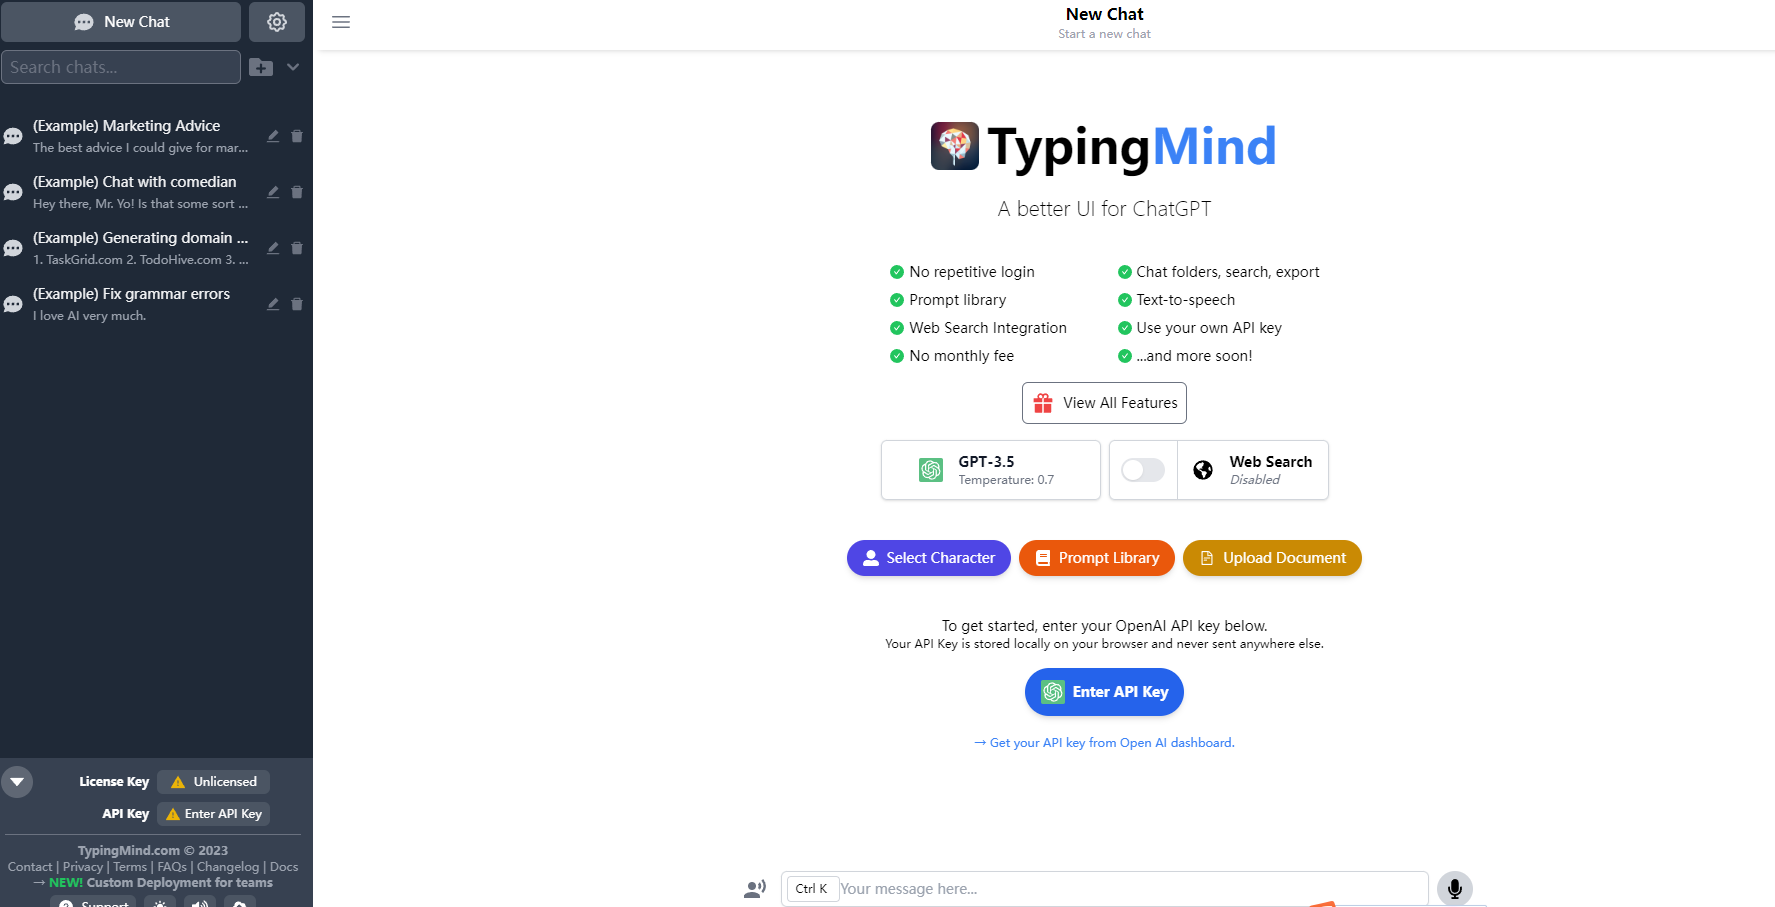Open the Privacy link in footer
1775x907 pixels.
pos(83,867)
